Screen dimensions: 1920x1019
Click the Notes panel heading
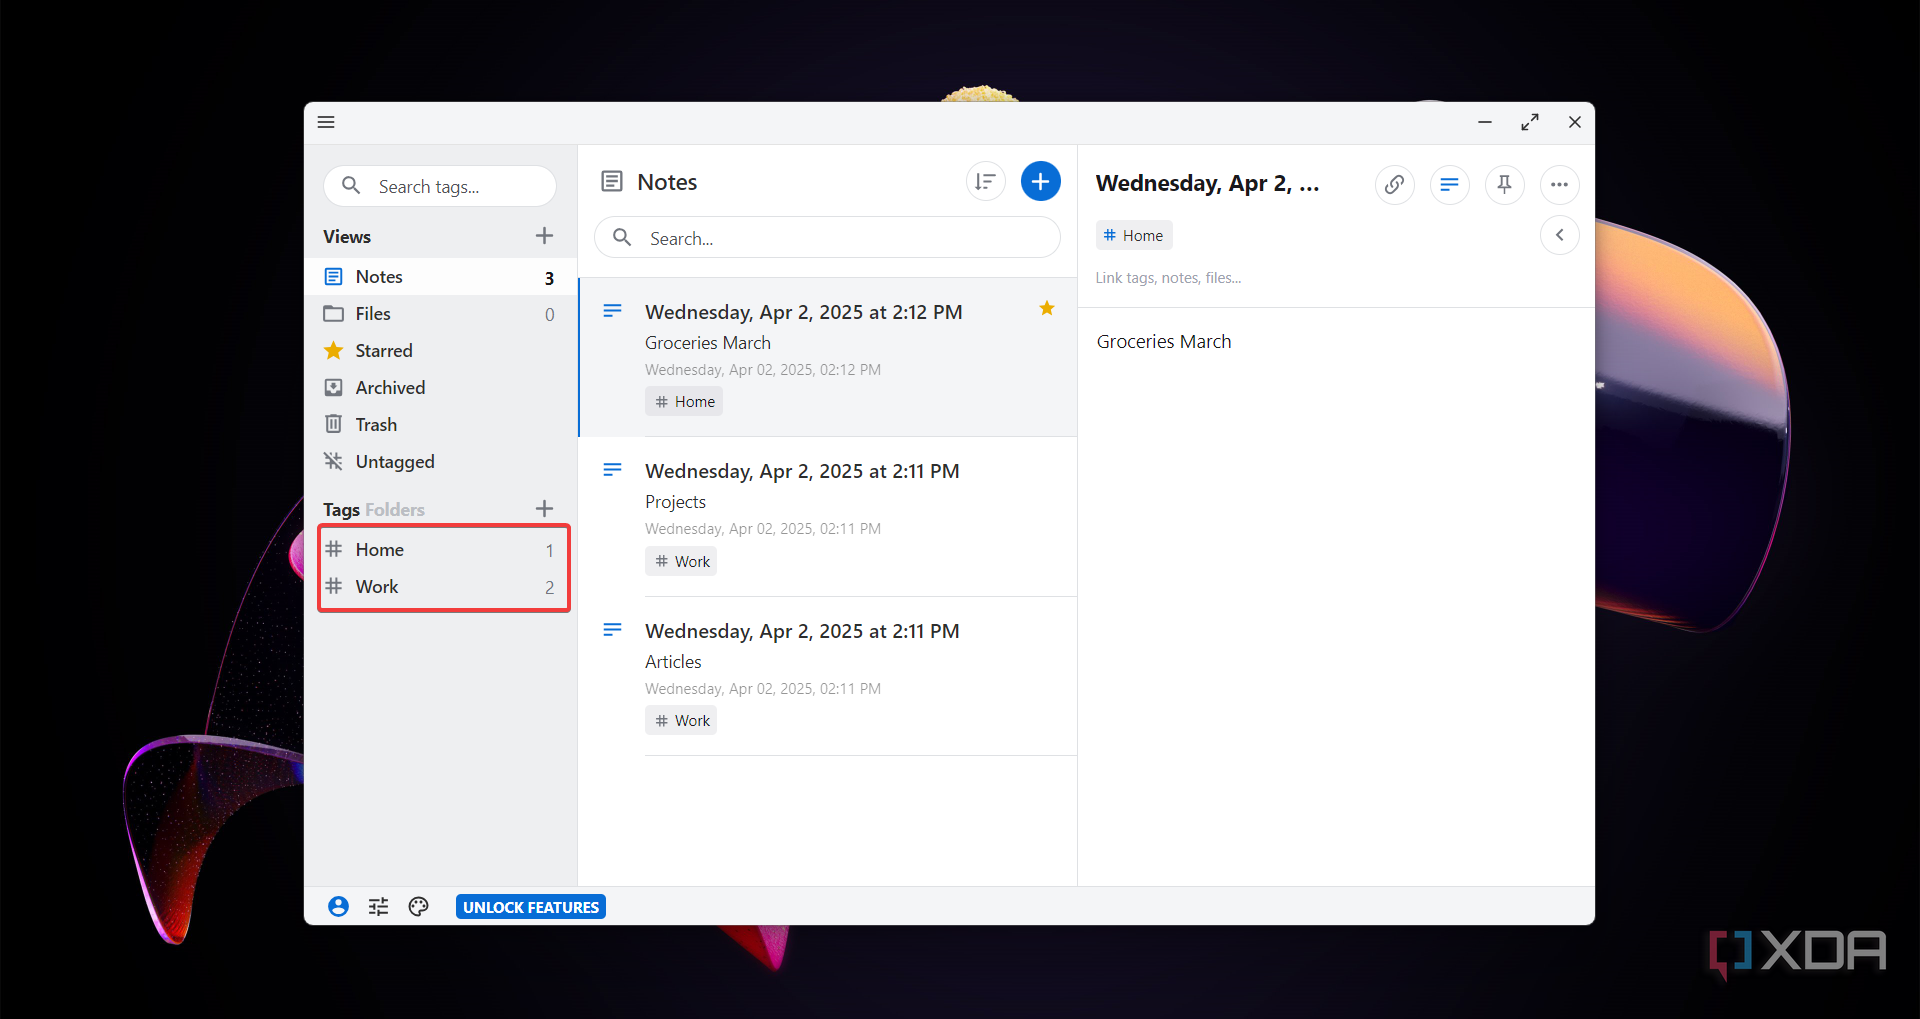tap(667, 182)
